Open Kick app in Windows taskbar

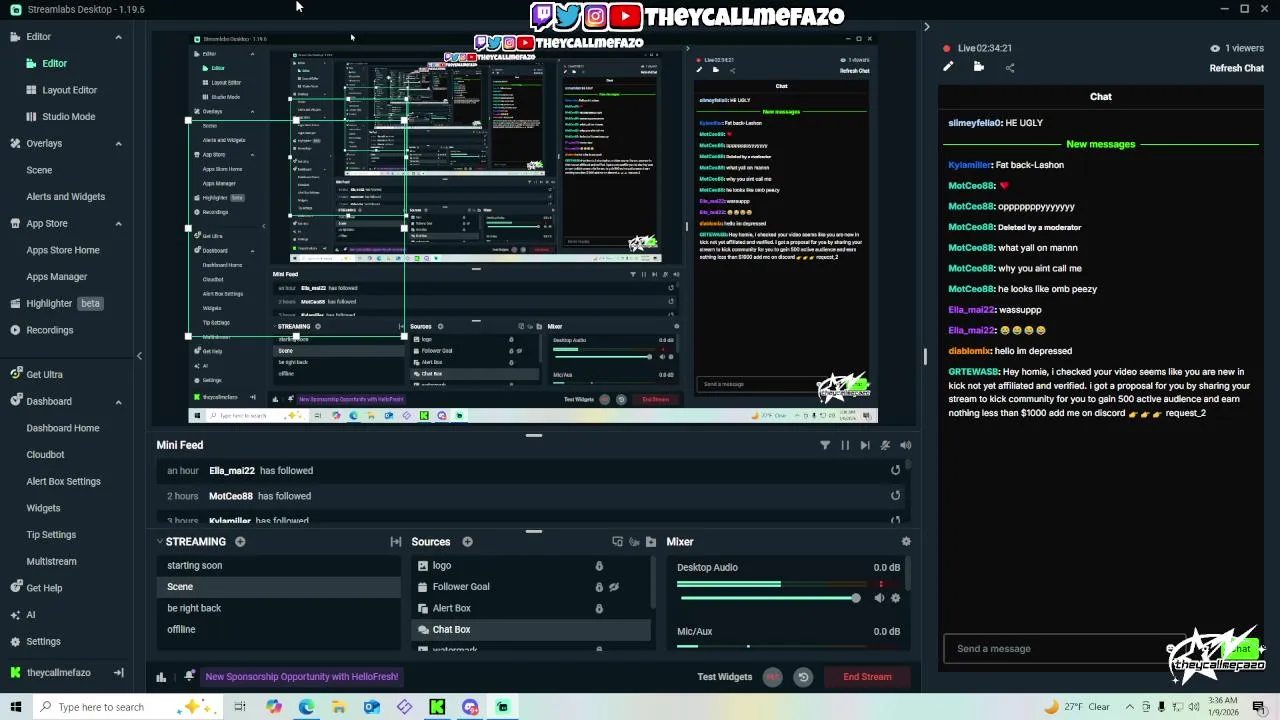pos(437,707)
